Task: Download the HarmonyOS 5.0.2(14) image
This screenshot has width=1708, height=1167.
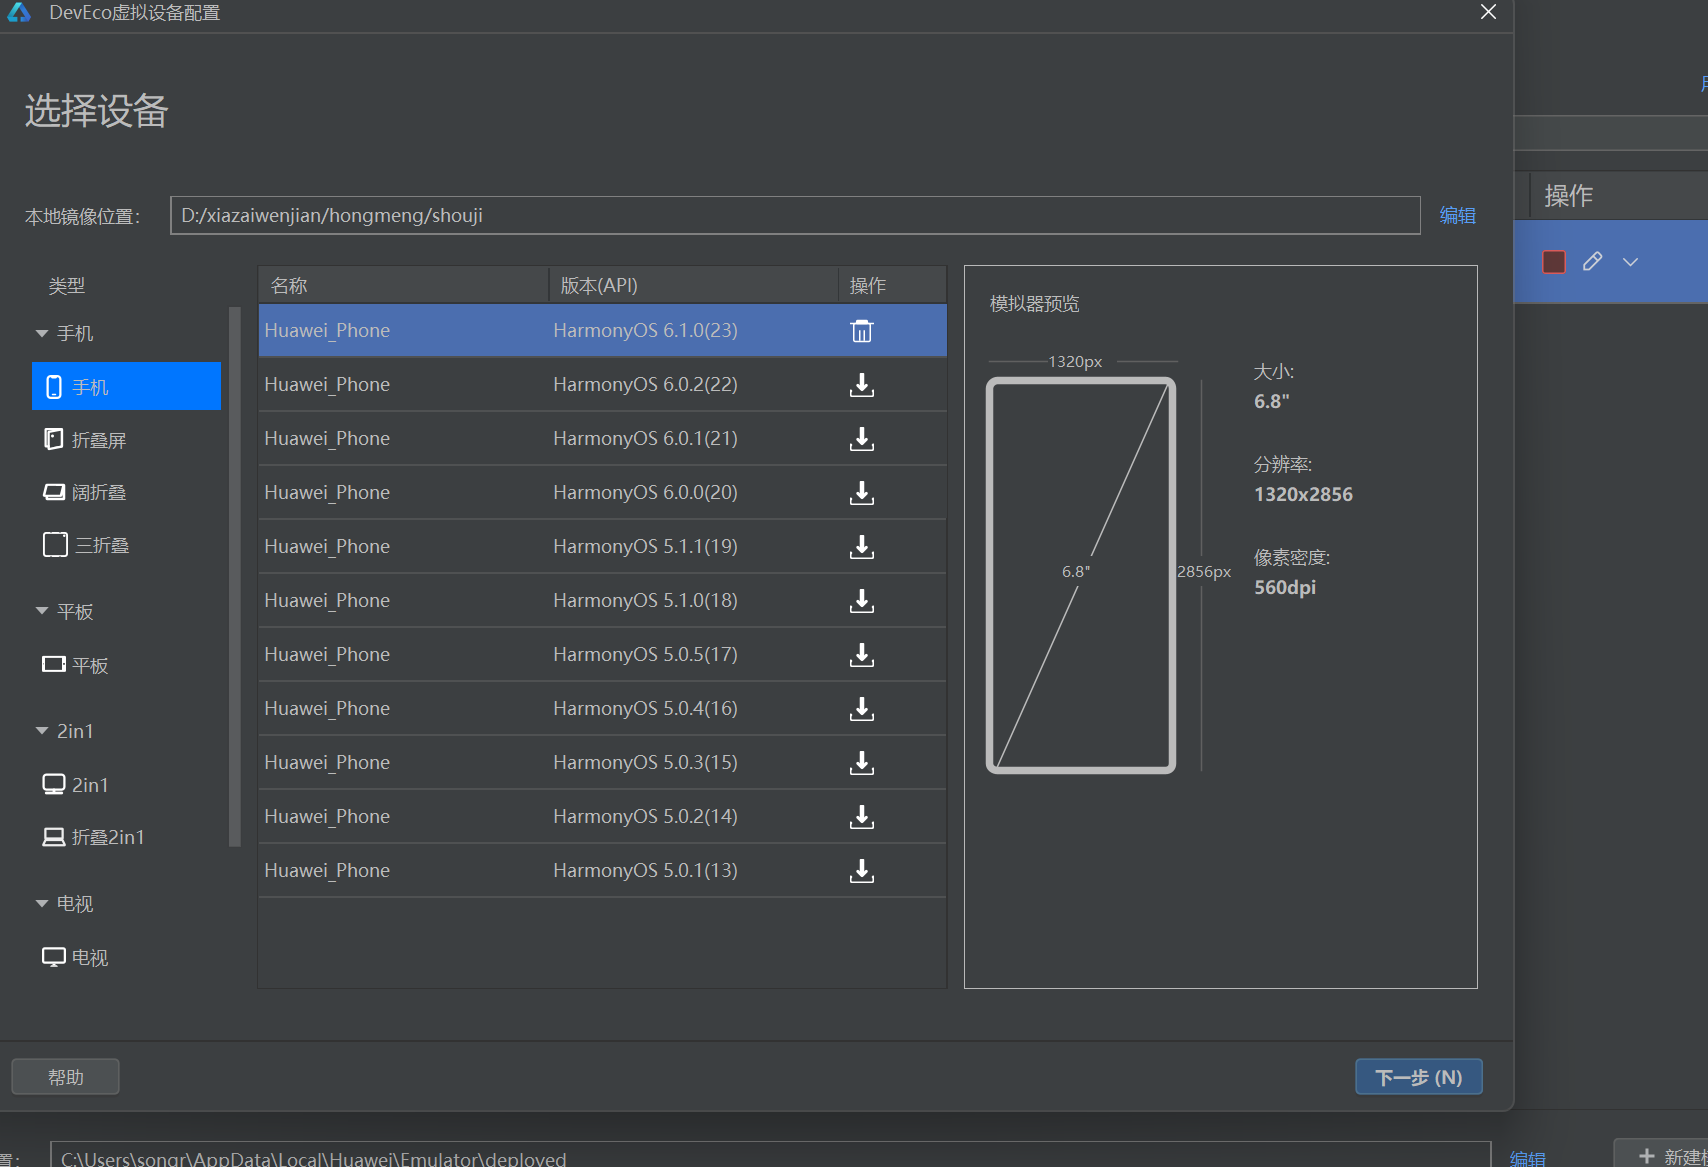Action: point(862,817)
